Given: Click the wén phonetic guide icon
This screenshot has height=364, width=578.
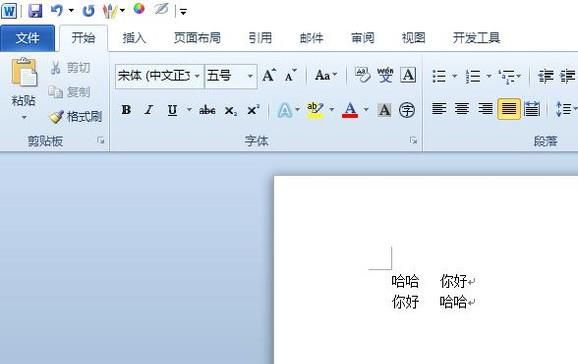Looking at the screenshot, I should (x=385, y=75).
